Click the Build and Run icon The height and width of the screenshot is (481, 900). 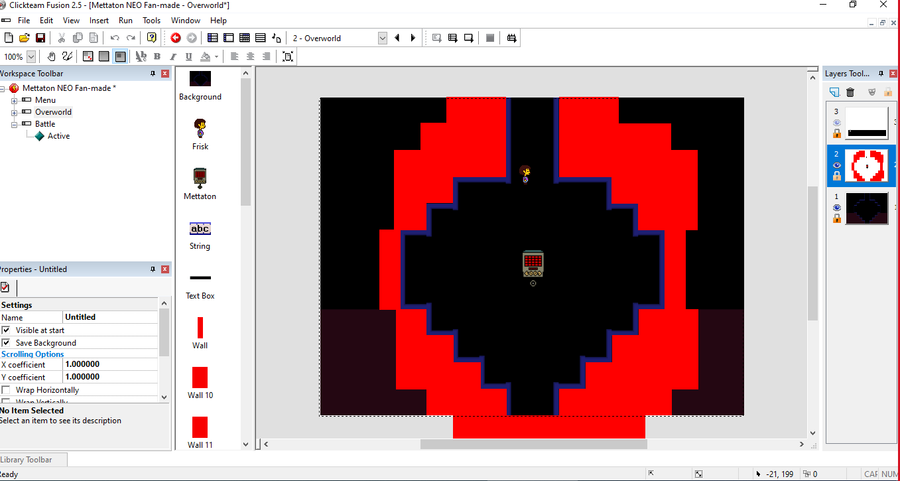pos(511,38)
